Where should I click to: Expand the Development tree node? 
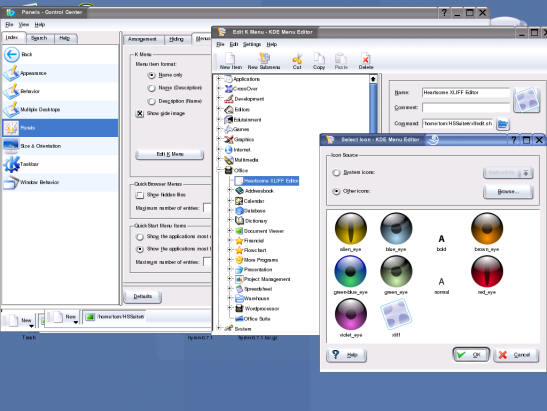tap(219, 98)
